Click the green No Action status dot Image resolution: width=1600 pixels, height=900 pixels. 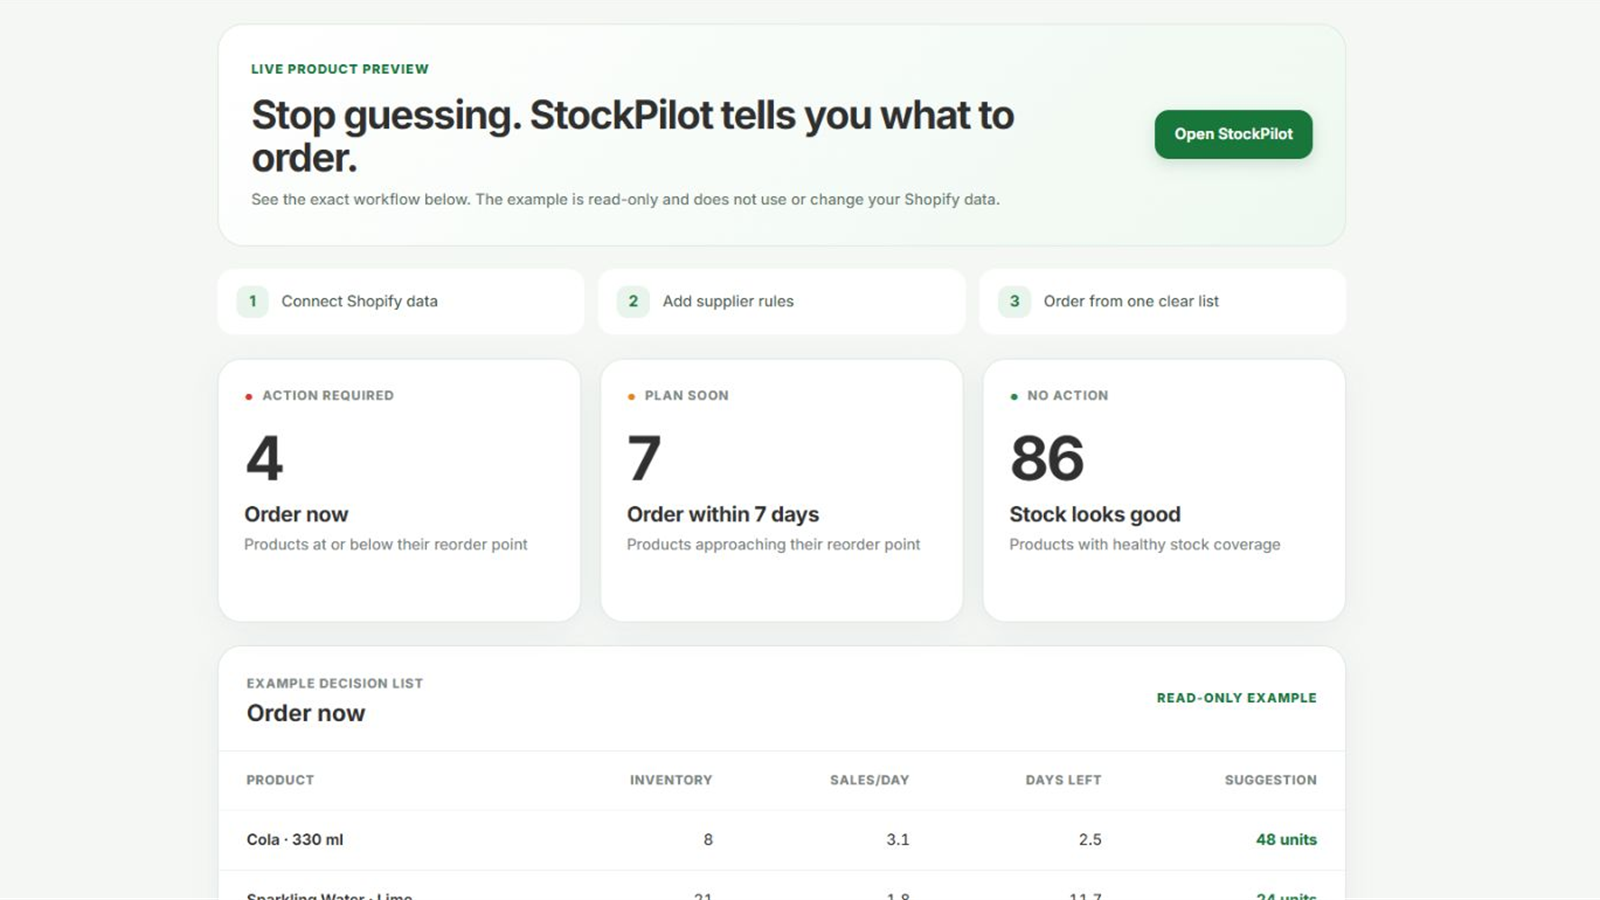1014,397
